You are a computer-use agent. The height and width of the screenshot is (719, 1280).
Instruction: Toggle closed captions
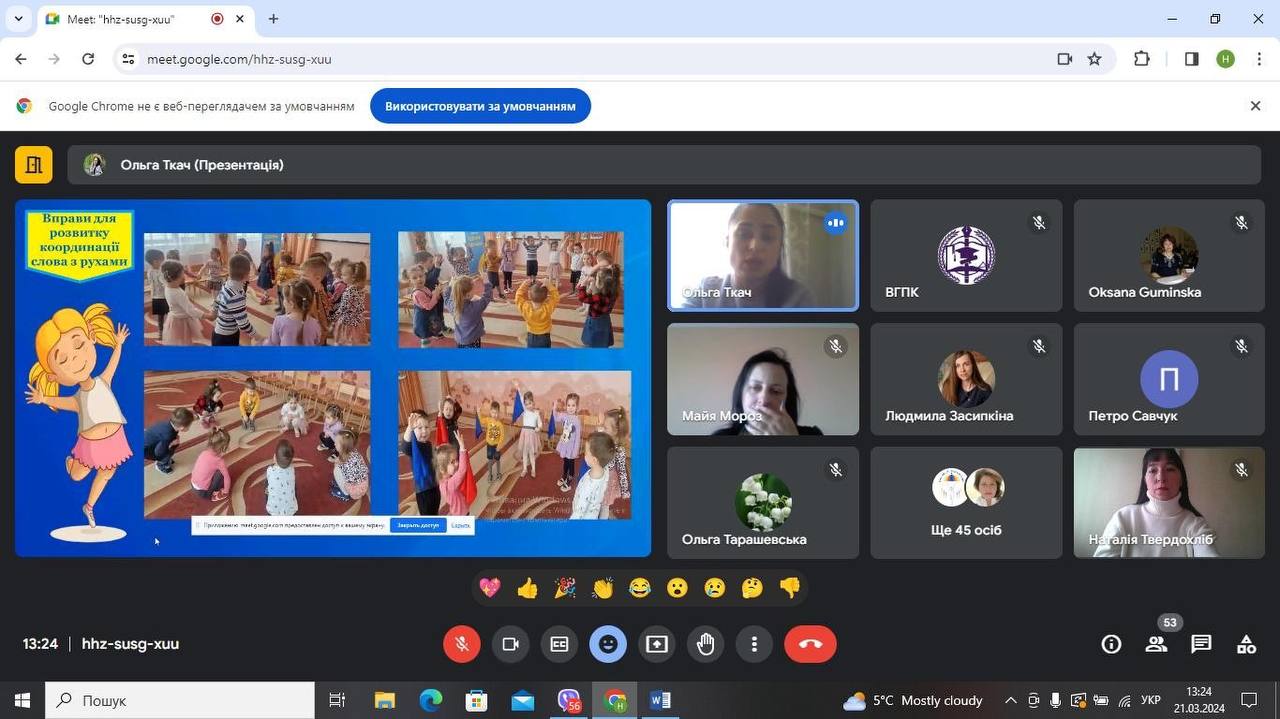click(x=559, y=644)
